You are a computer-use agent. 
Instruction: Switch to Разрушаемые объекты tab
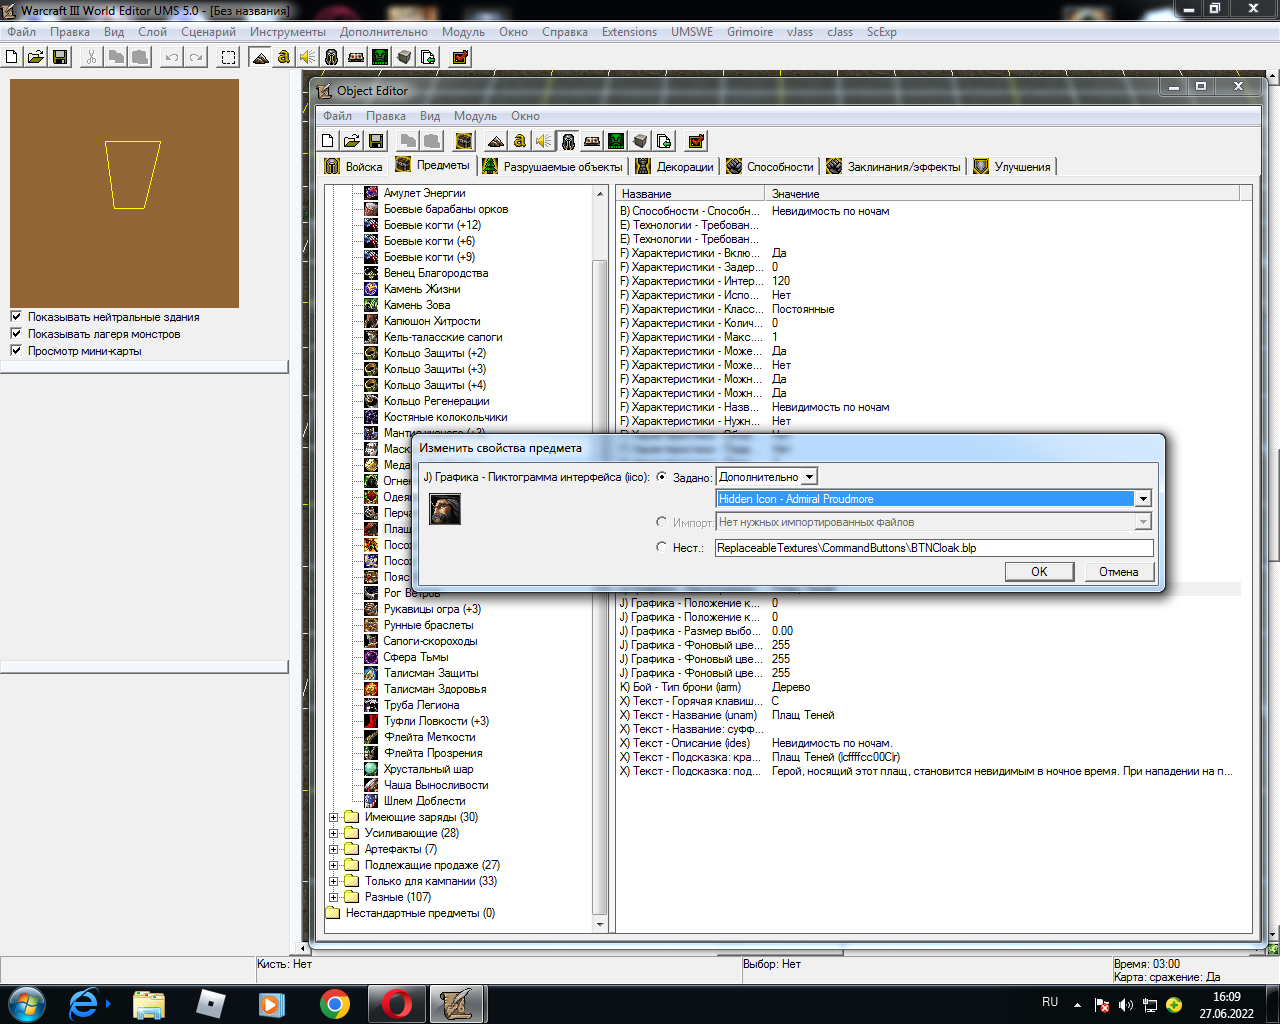coord(552,166)
